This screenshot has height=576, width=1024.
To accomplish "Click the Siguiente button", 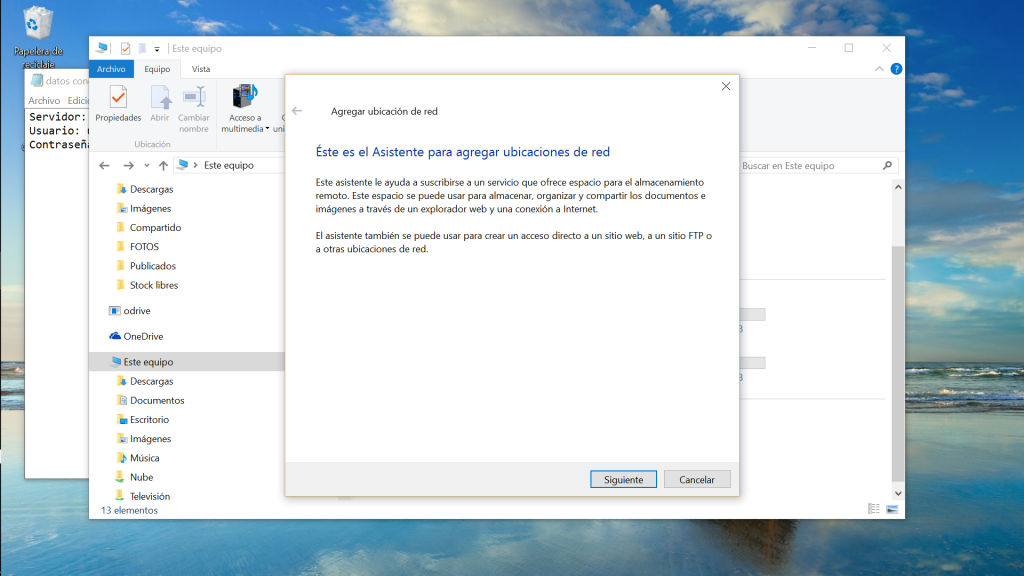I will 623,480.
